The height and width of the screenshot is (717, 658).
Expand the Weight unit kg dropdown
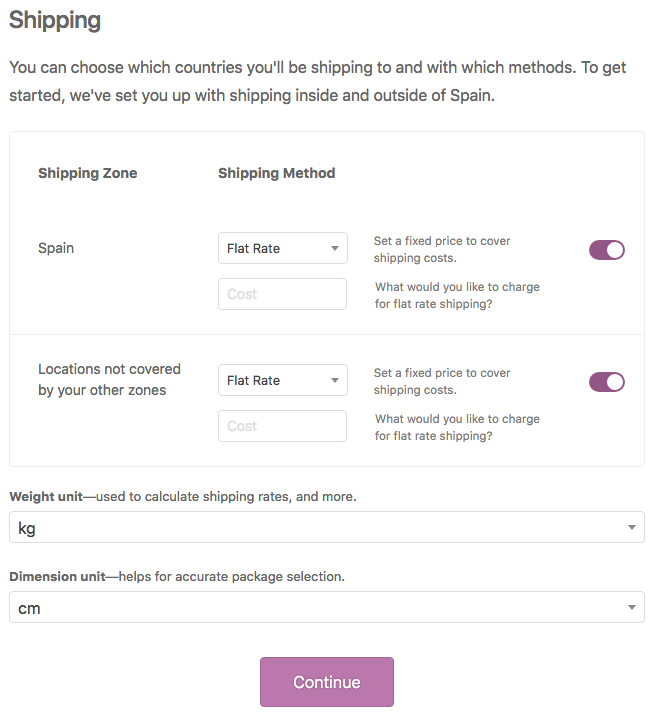pyautogui.click(x=327, y=527)
